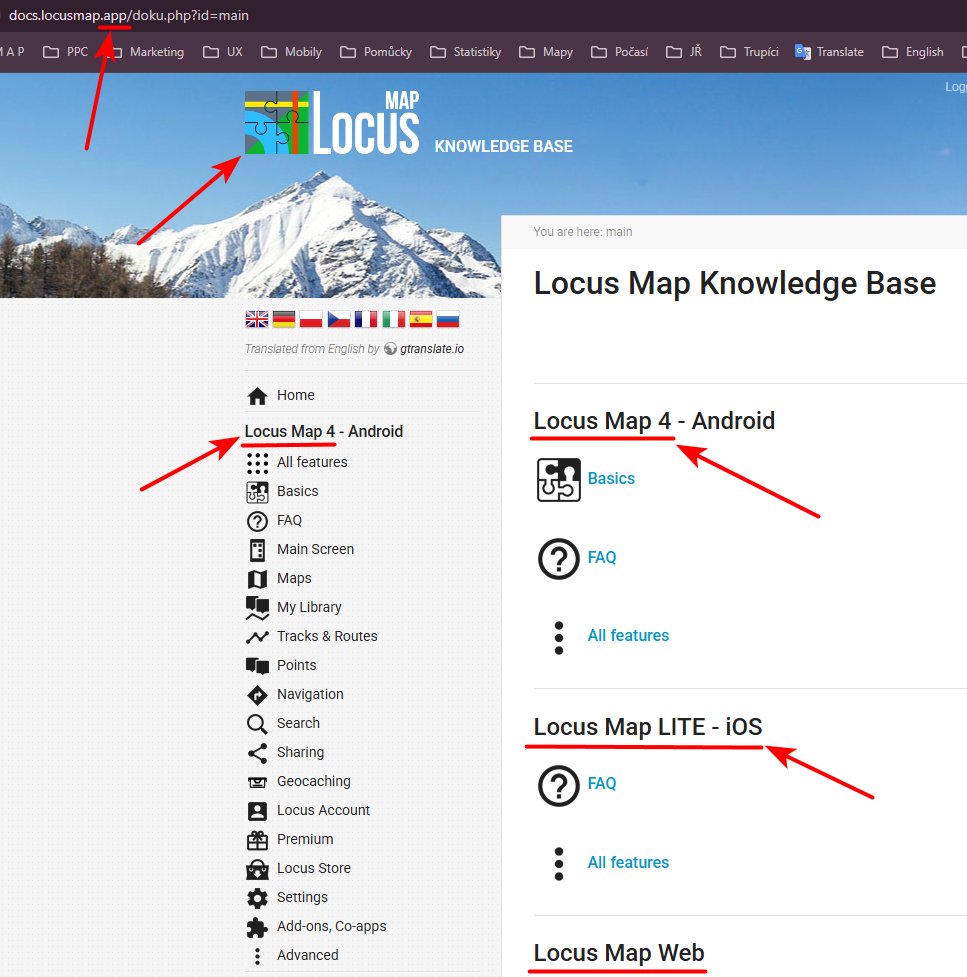Viewport: 967px width, 977px height.
Task: Select the Czech flag language option
Action: pyautogui.click(x=339, y=319)
